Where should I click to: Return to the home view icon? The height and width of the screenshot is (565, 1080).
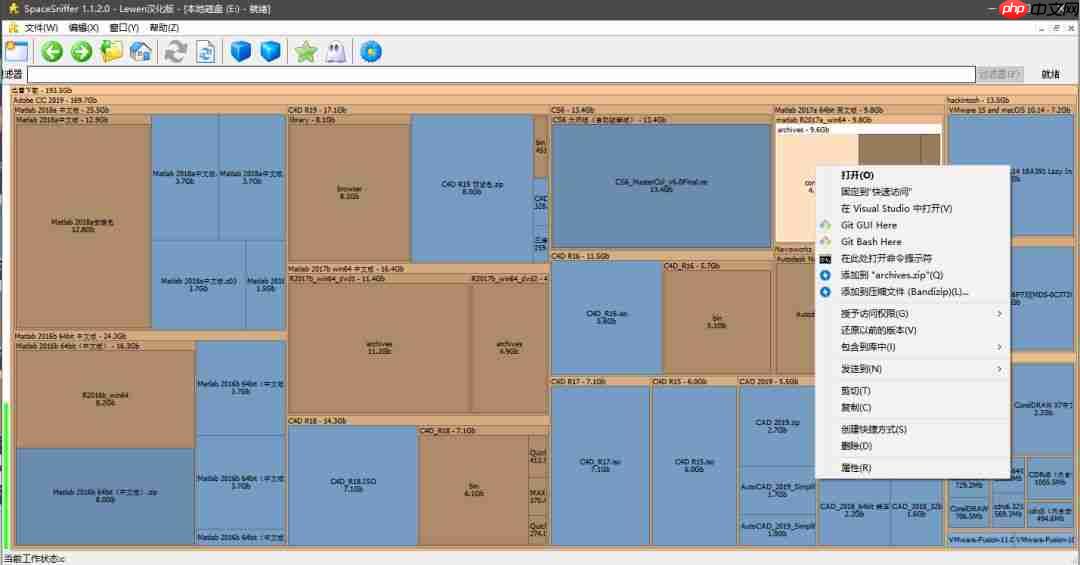(x=141, y=52)
